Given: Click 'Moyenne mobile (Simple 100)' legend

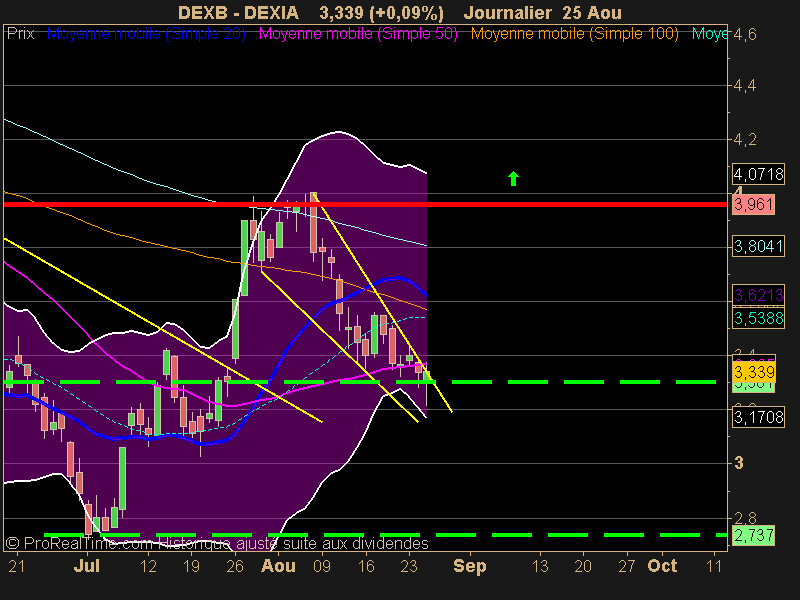Looking at the screenshot, I should [x=574, y=34].
